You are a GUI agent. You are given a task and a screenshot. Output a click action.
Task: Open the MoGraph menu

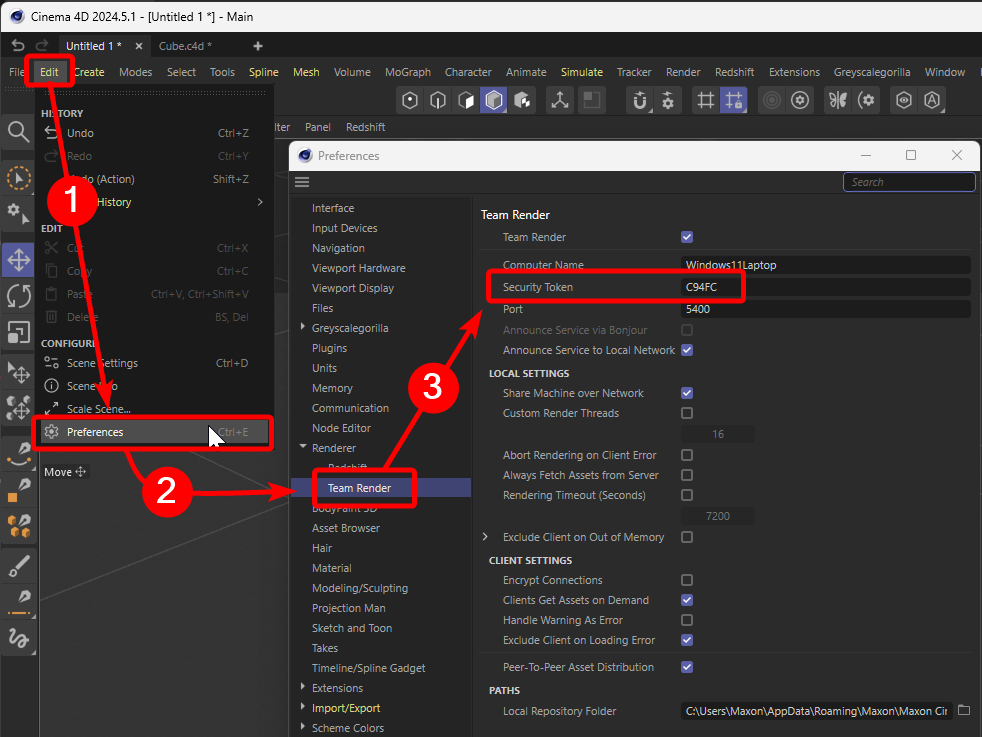[x=408, y=72]
